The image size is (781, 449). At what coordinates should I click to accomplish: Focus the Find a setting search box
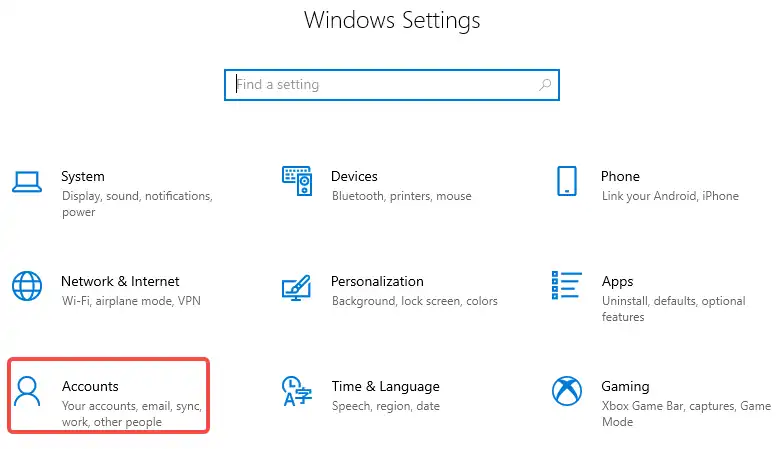(x=392, y=85)
